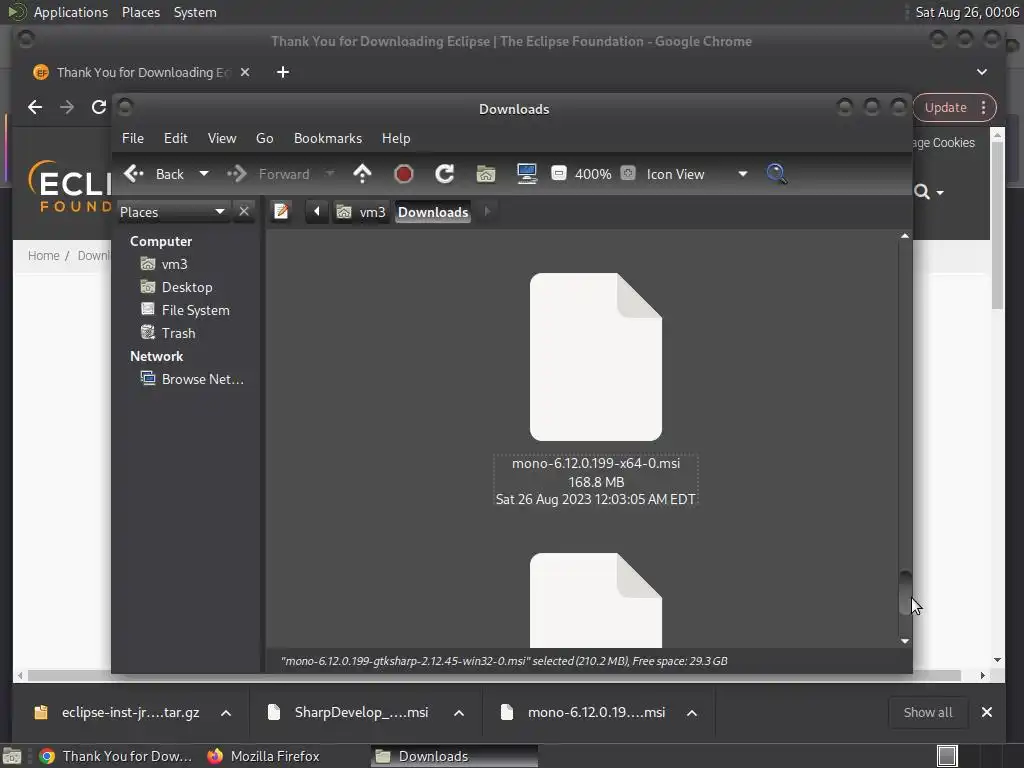Open the Applications system menu
This screenshot has height=768, width=1024.
click(71, 12)
